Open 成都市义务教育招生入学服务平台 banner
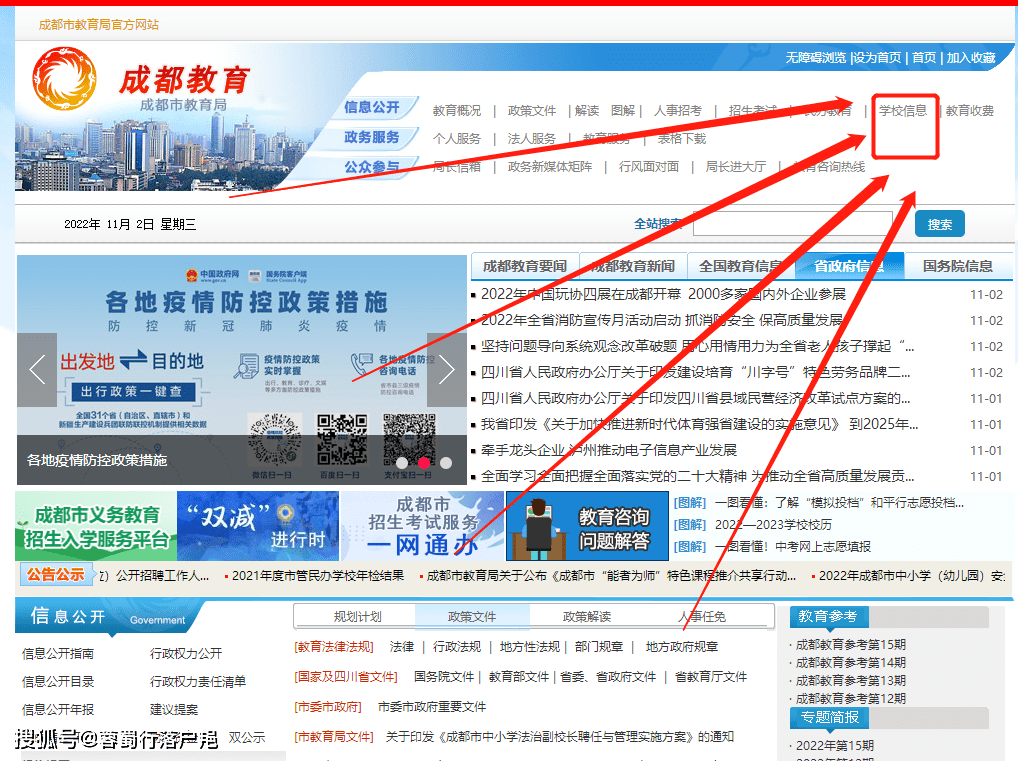 95,526
